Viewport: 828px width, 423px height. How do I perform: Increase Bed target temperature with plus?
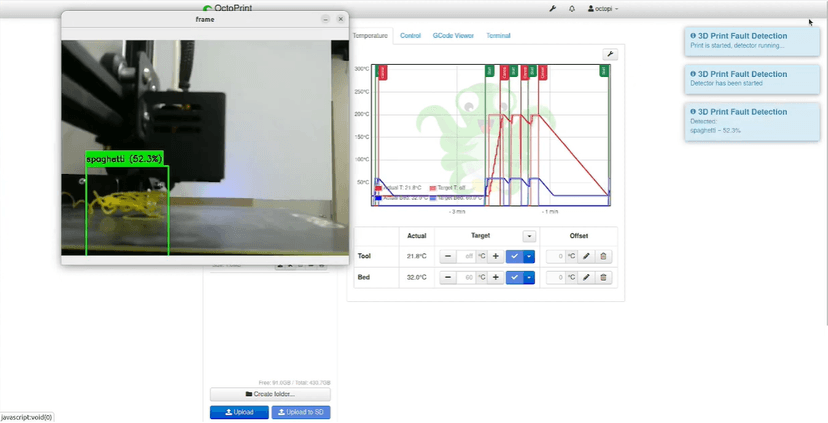pos(495,277)
